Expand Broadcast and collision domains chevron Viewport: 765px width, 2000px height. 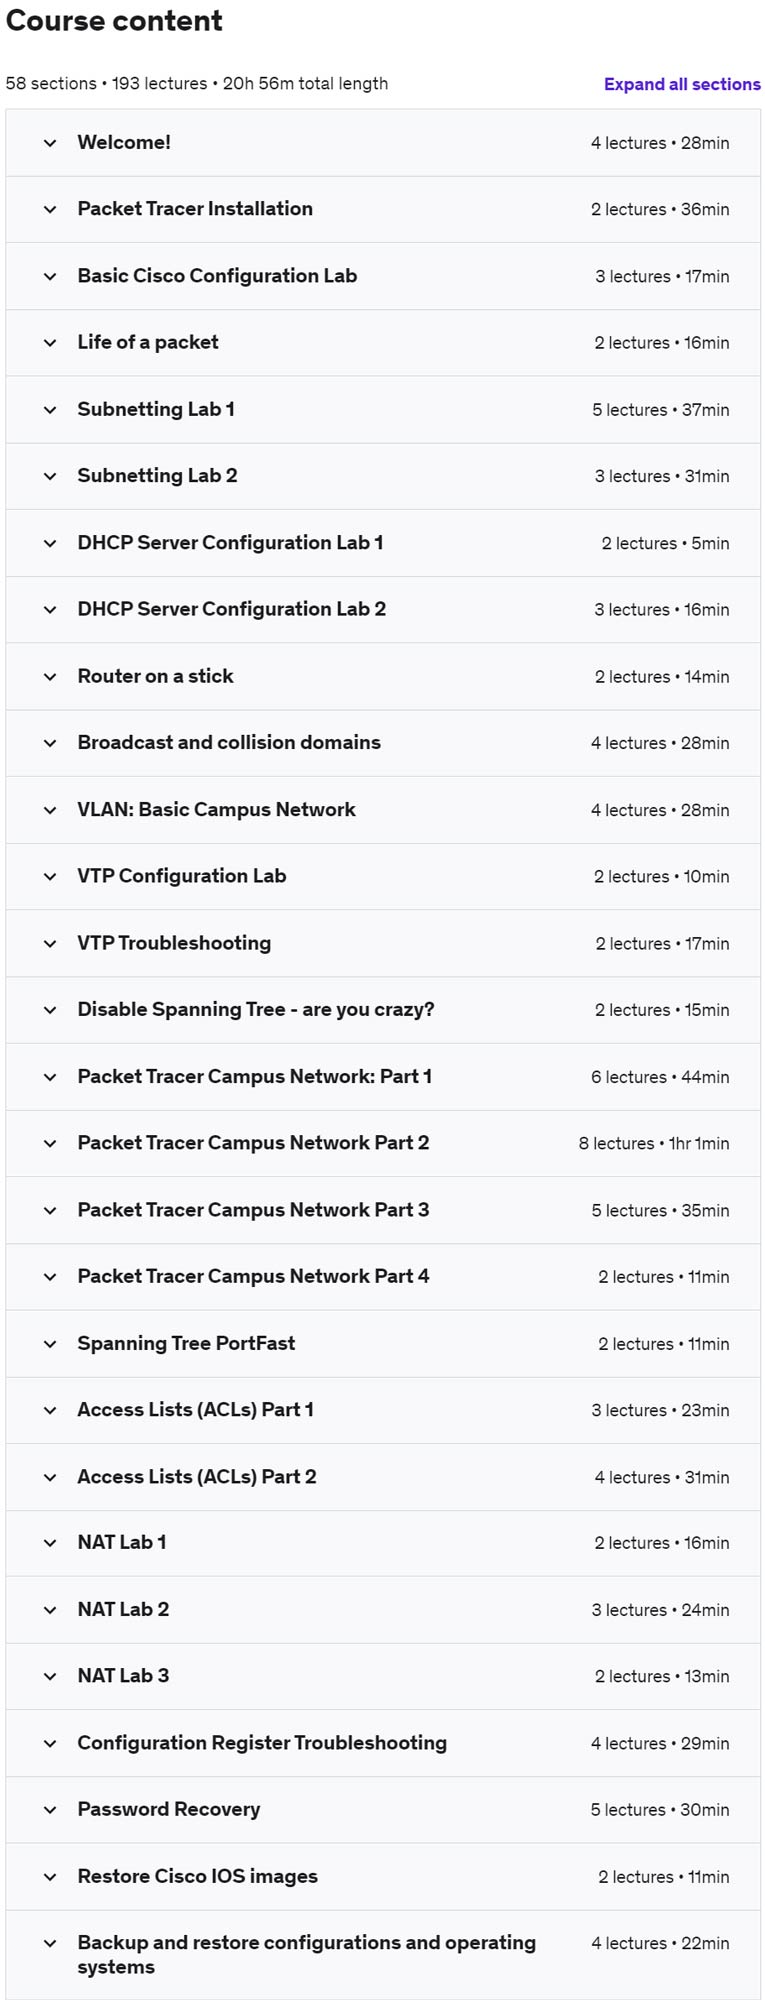(50, 743)
